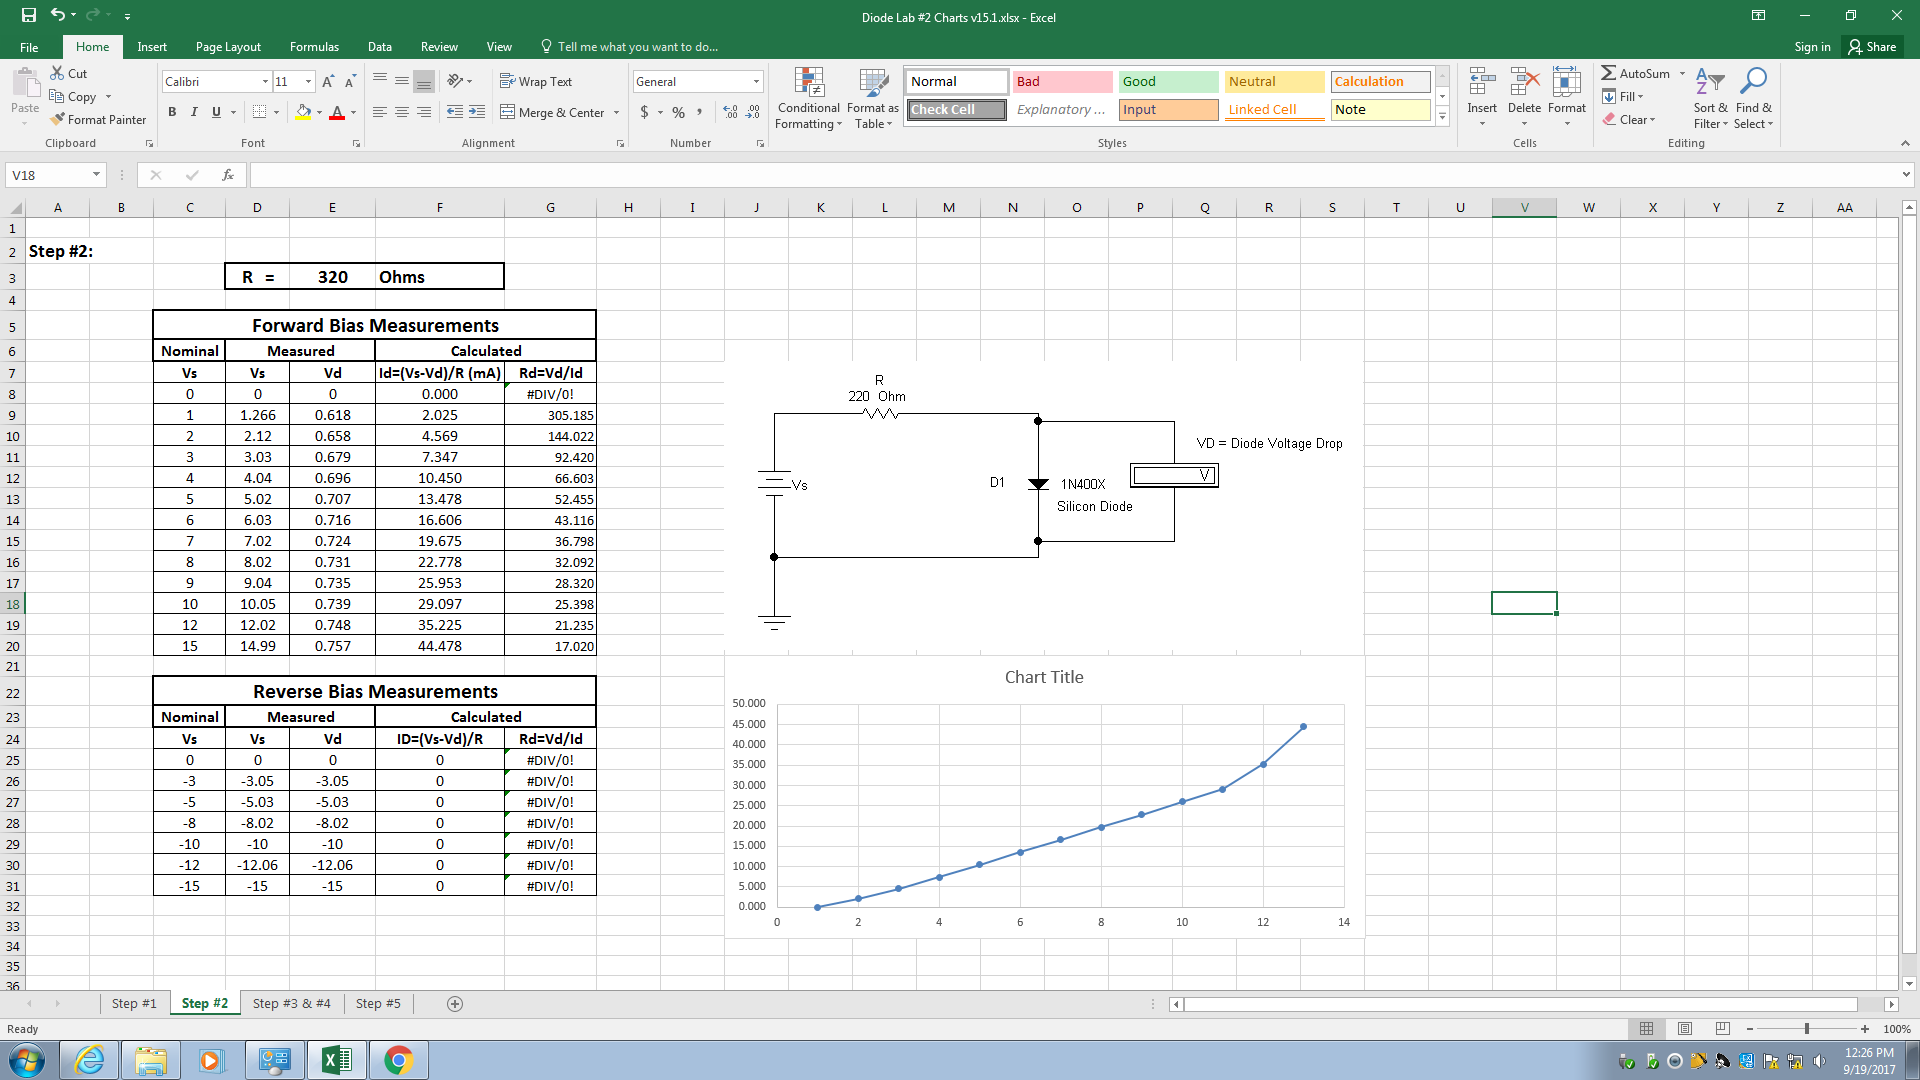The image size is (1920, 1080).
Task: Click the Undo arrow icon
Action: pos(58,16)
